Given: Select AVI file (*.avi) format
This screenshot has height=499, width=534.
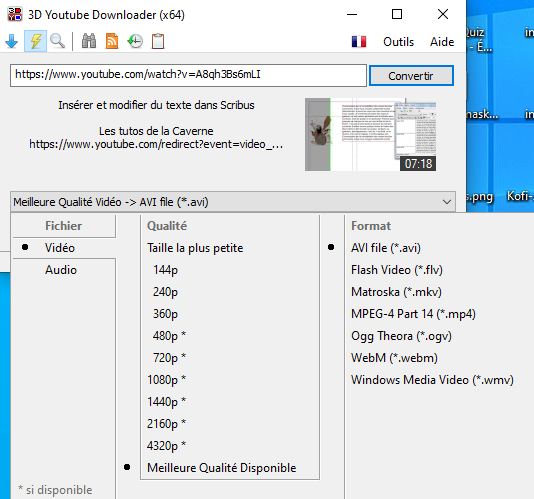Looking at the screenshot, I should point(386,248).
